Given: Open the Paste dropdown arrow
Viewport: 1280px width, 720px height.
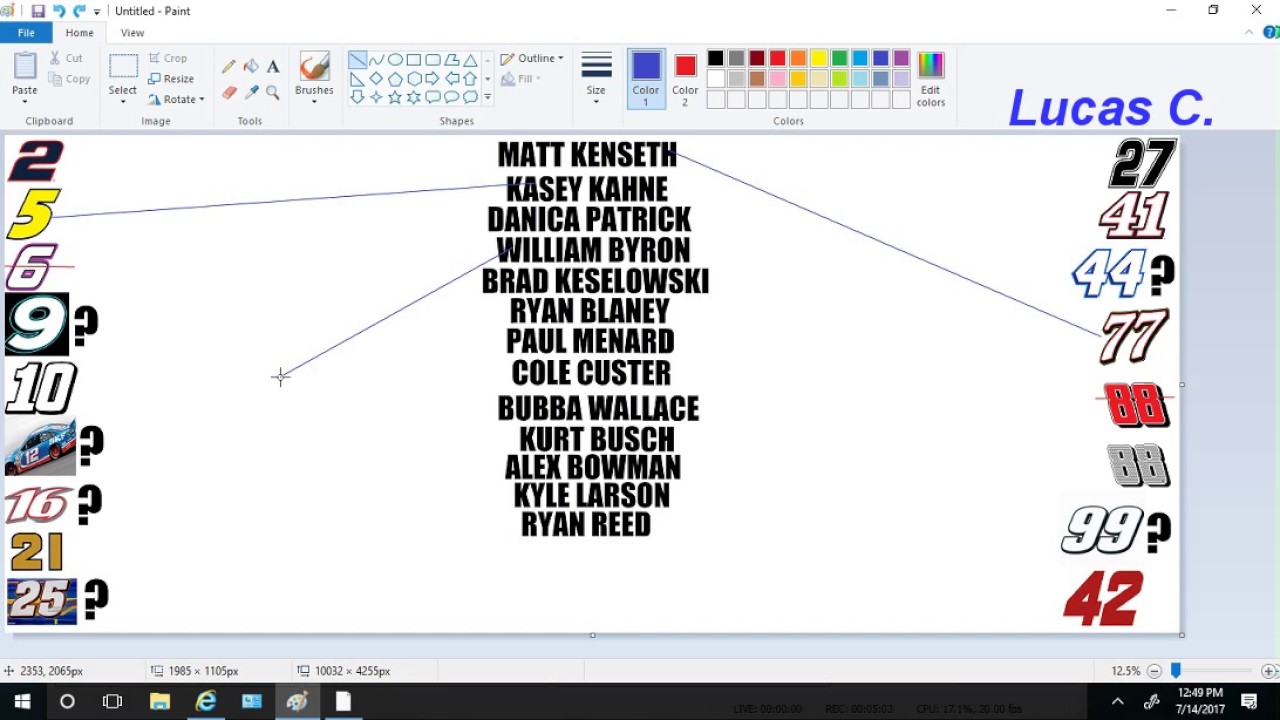Looking at the screenshot, I should 25,100.
